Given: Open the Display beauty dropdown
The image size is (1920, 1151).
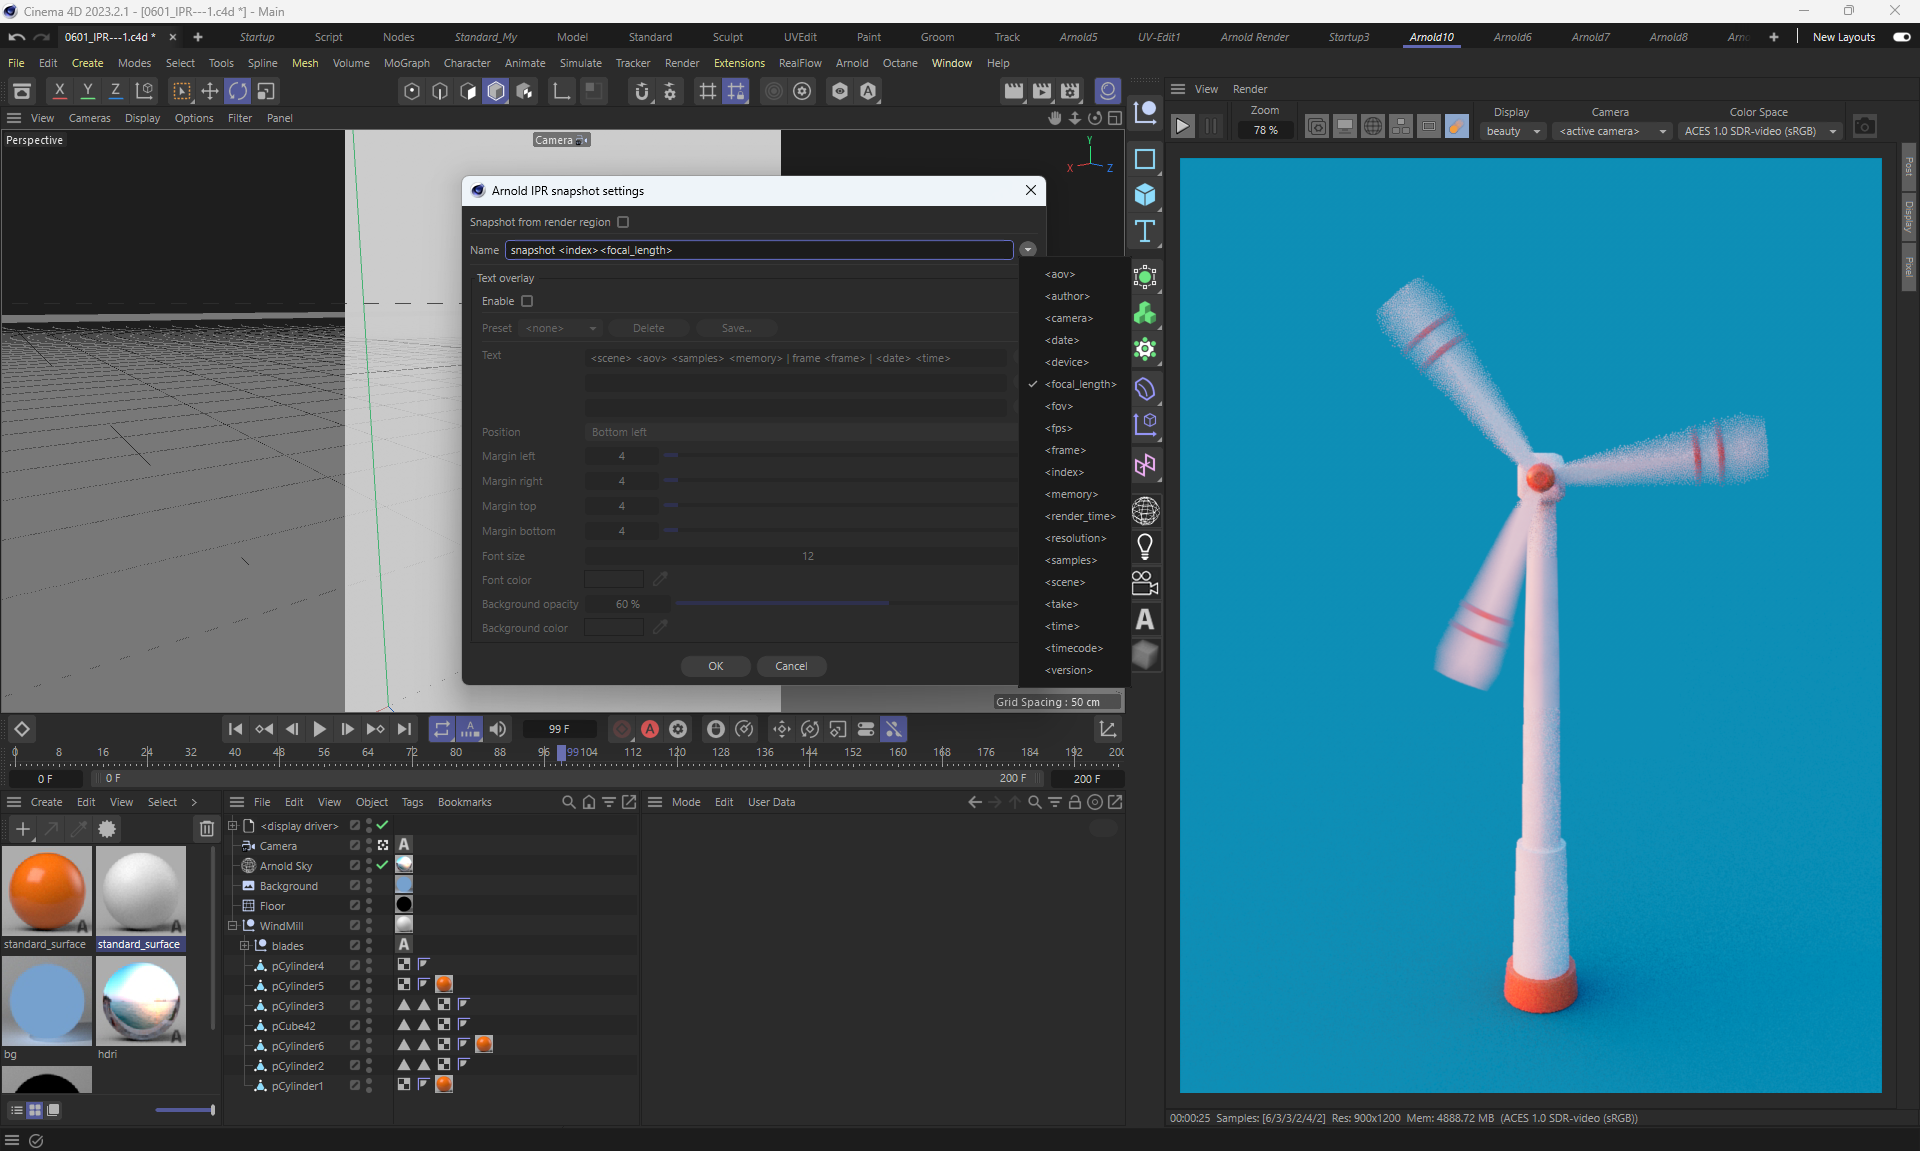Looking at the screenshot, I should pyautogui.click(x=1512, y=131).
